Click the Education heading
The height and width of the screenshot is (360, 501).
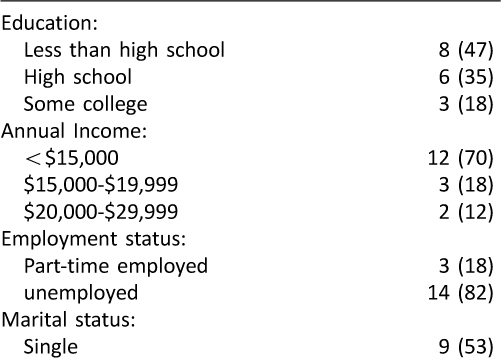(50, 23)
